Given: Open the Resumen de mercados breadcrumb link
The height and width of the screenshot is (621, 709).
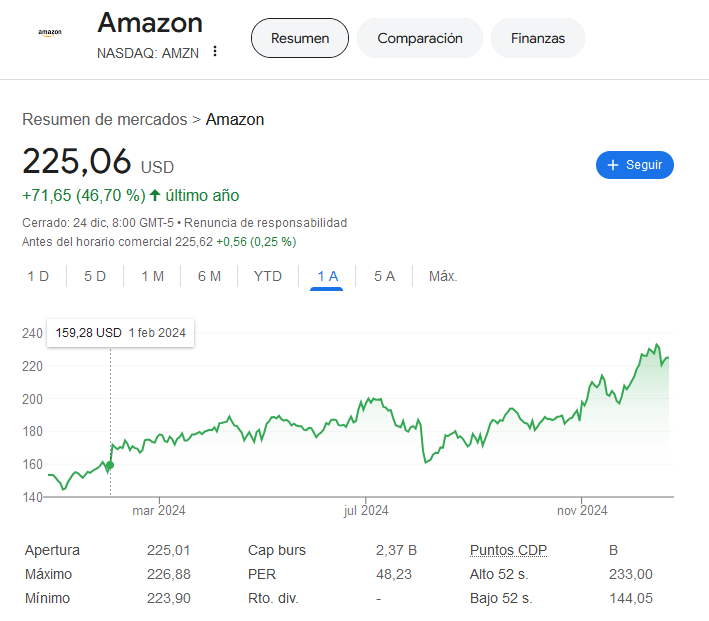Looking at the screenshot, I should (104, 120).
